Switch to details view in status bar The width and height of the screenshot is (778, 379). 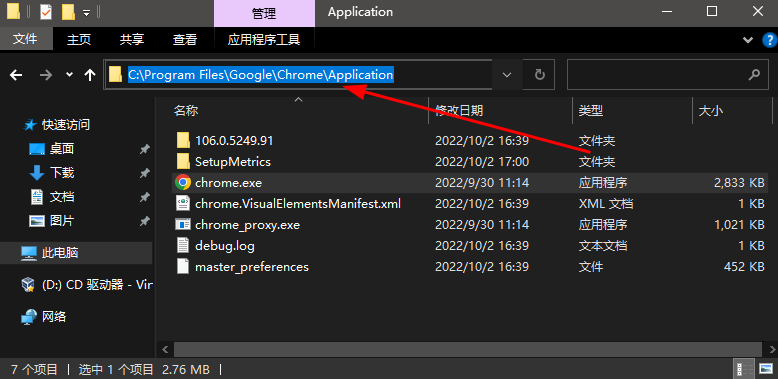743,370
